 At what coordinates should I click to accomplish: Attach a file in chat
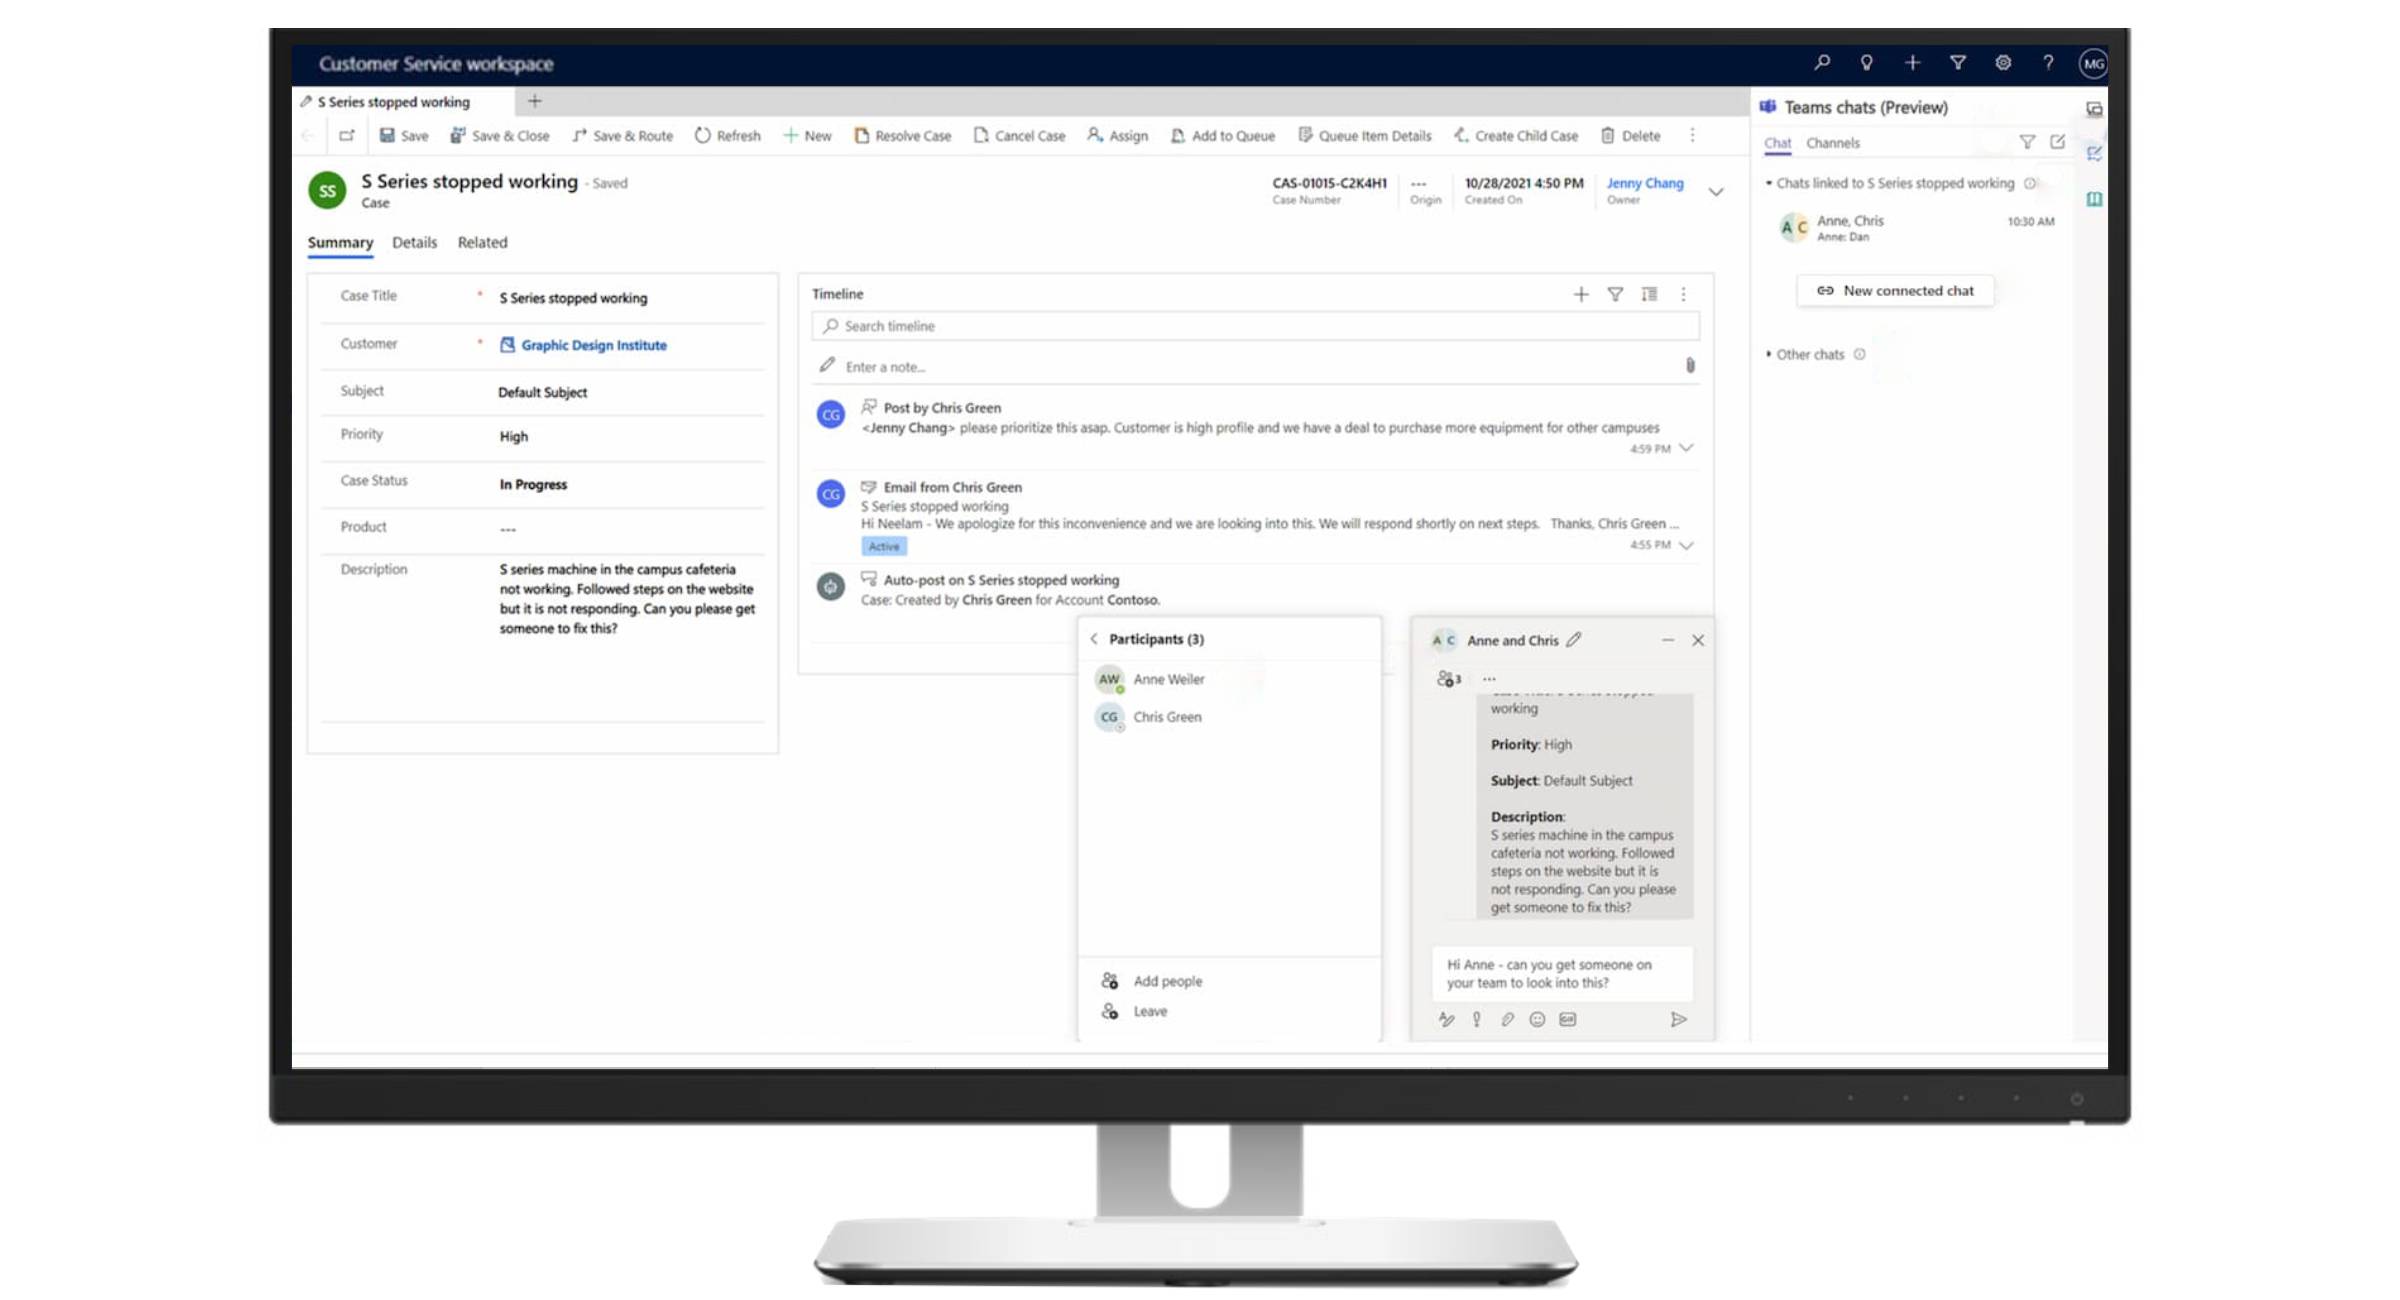(1507, 1019)
